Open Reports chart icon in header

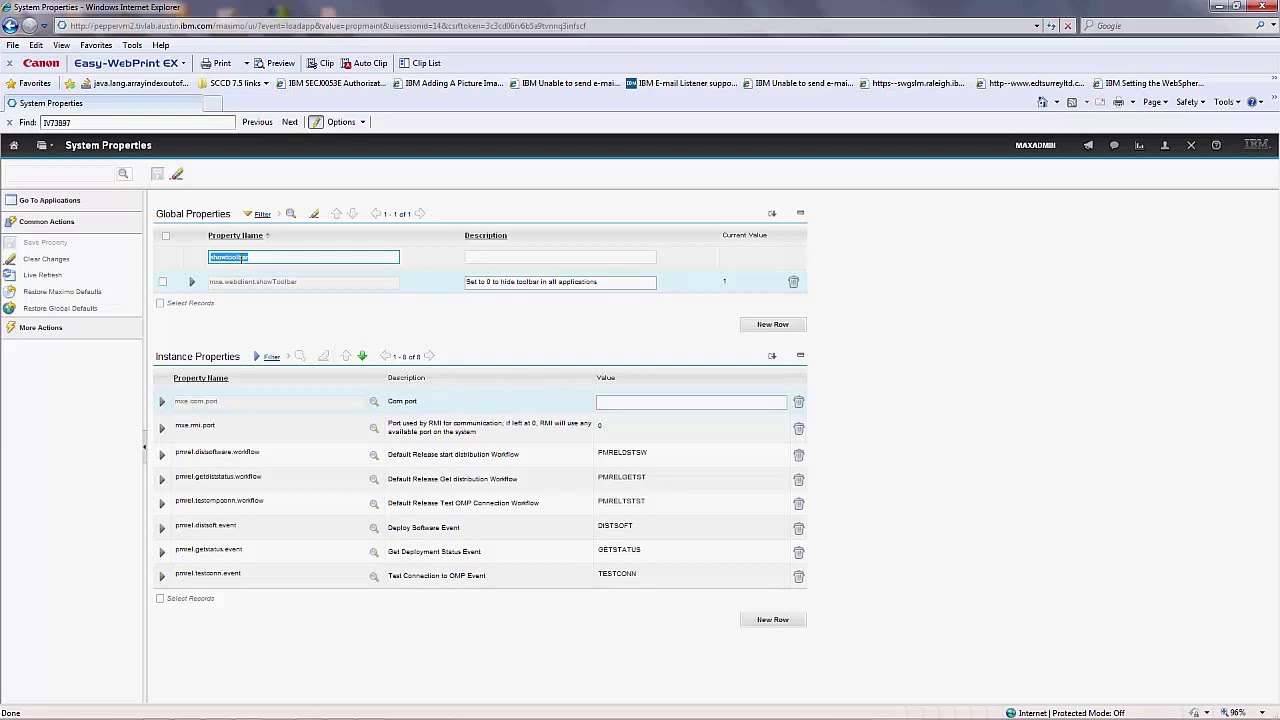point(1139,145)
